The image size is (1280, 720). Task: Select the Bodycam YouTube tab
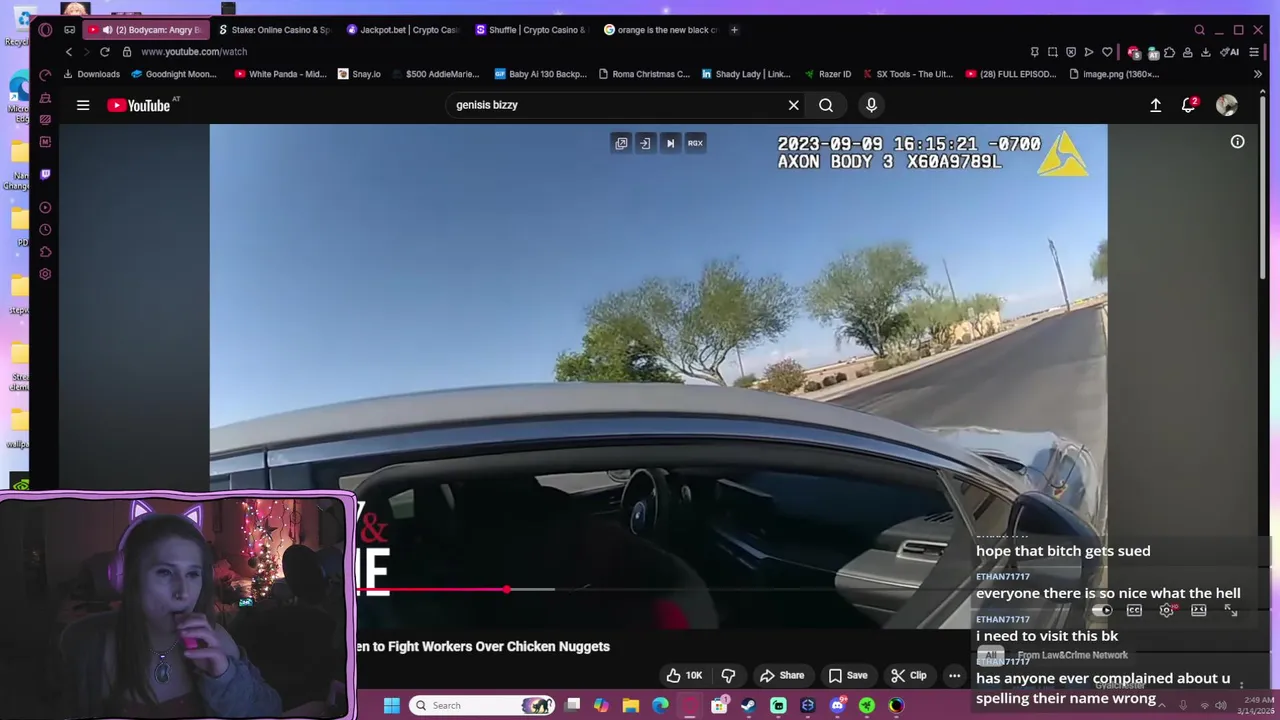pyautogui.click(x=146, y=30)
